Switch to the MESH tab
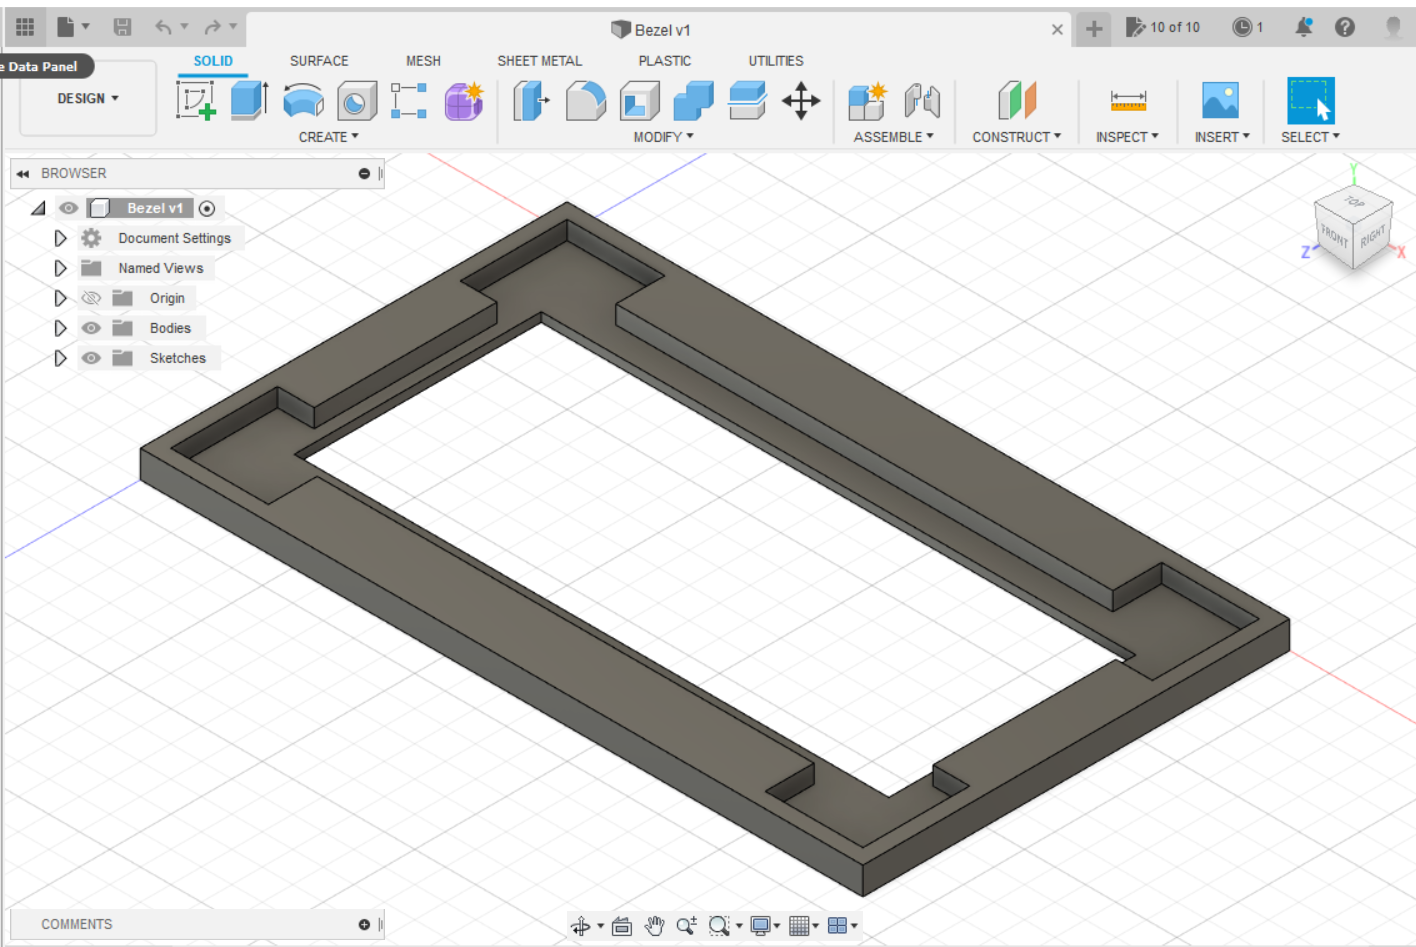1416x947 pixels. tap(423, 61)
